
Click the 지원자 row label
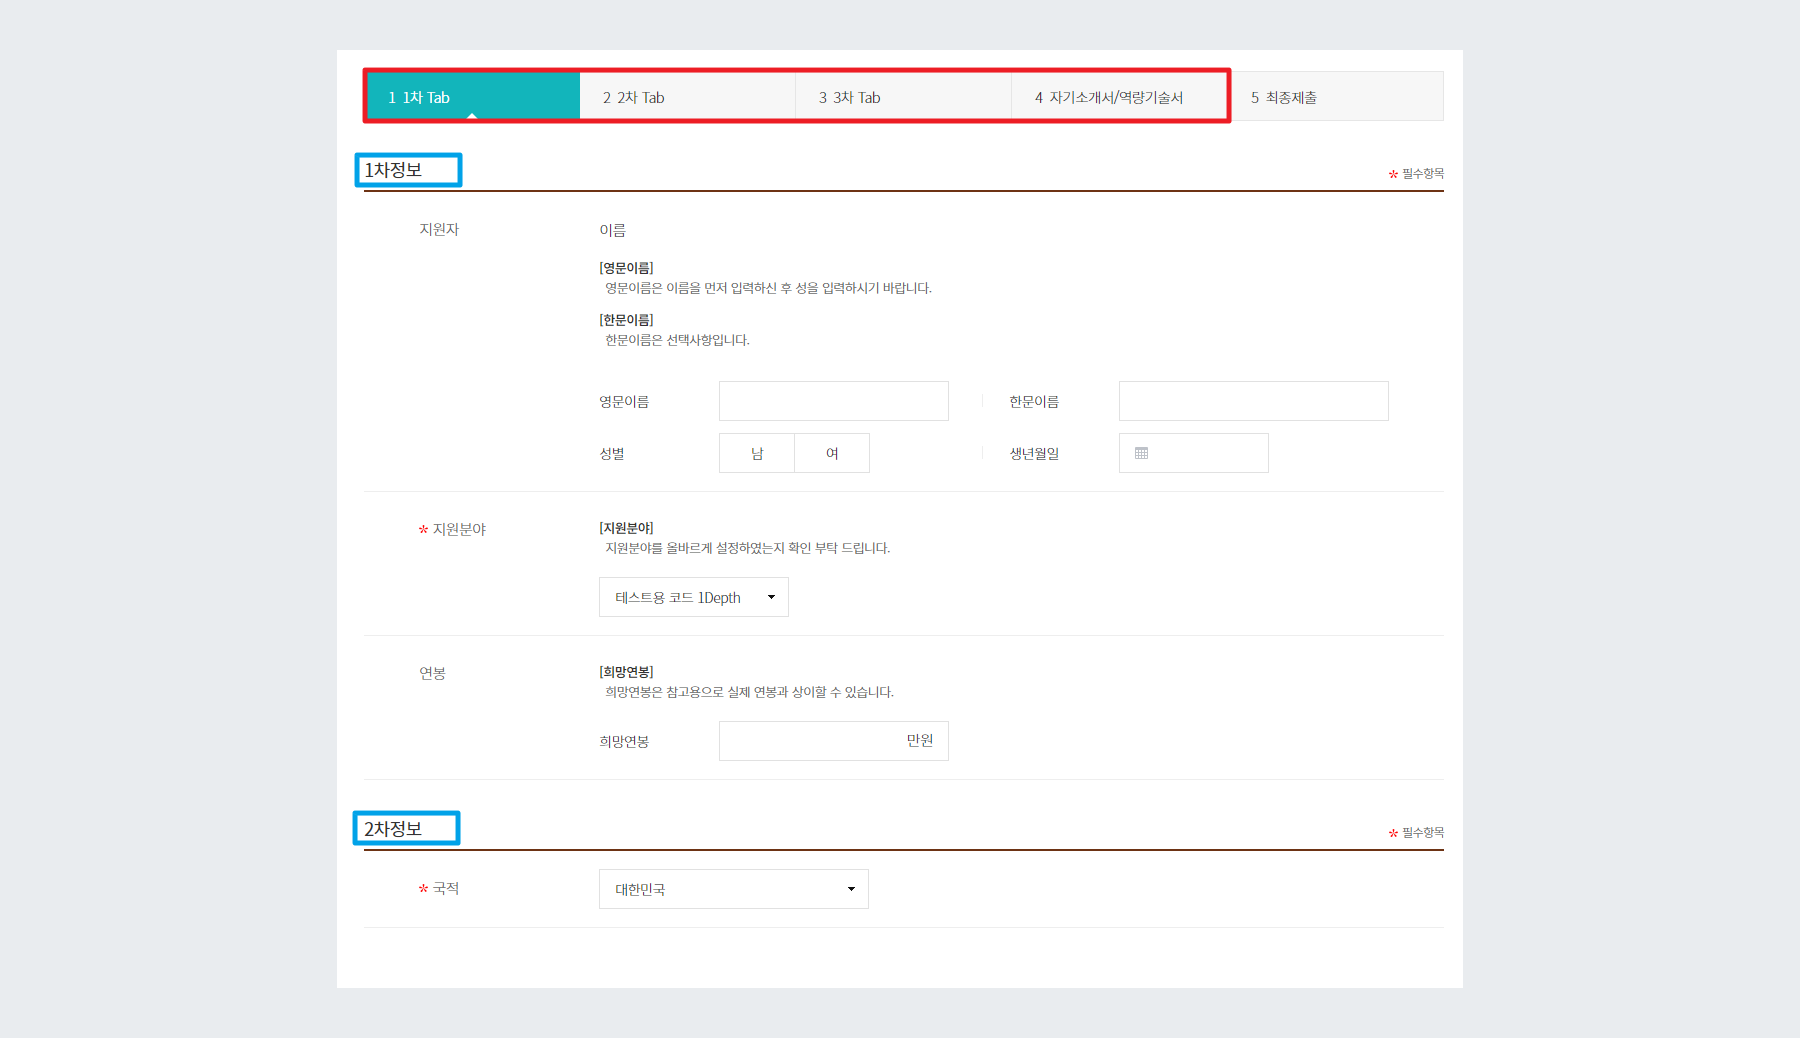point(439,229)
